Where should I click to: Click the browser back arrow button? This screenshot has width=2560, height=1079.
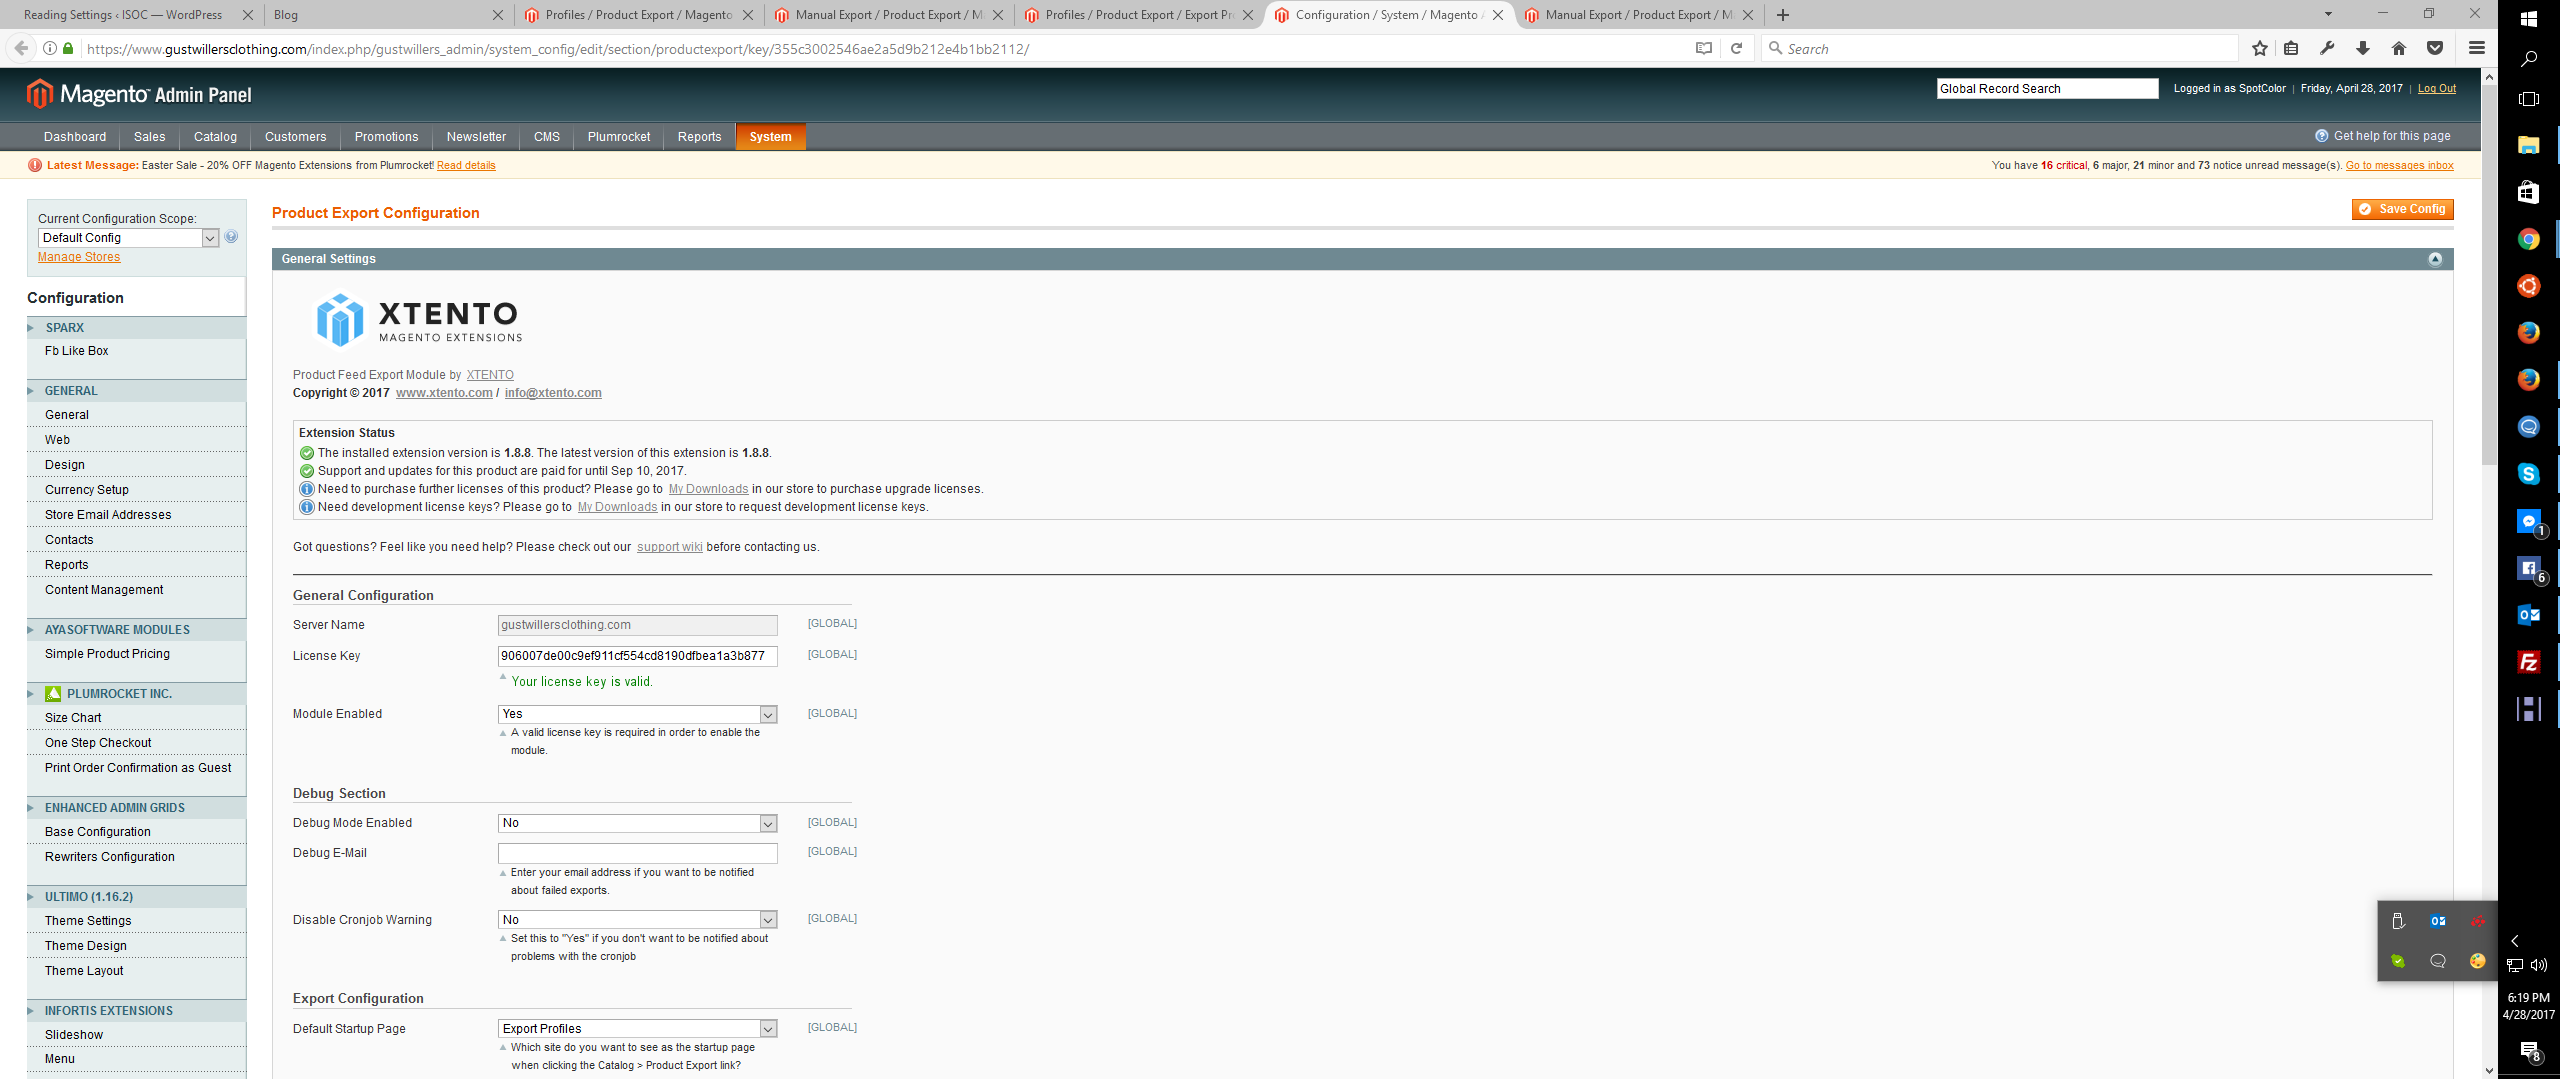(21, 48)
